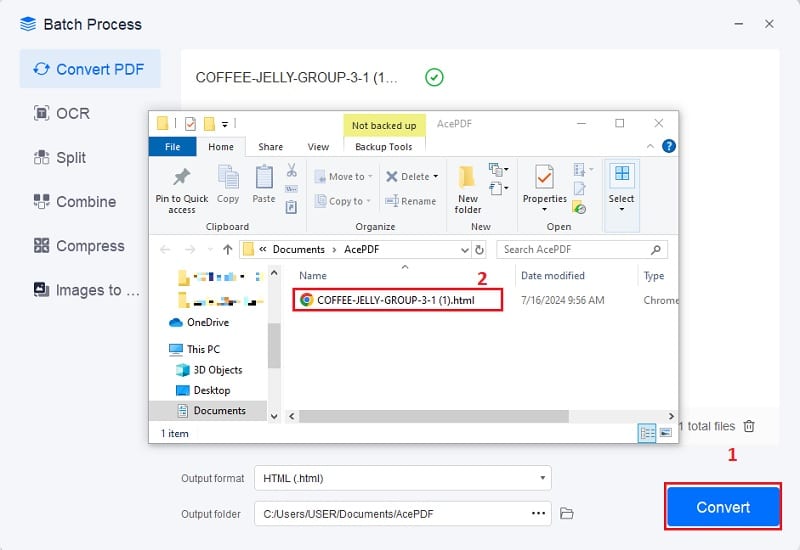Select OneDrive in navigation pane

coord(198,322)
